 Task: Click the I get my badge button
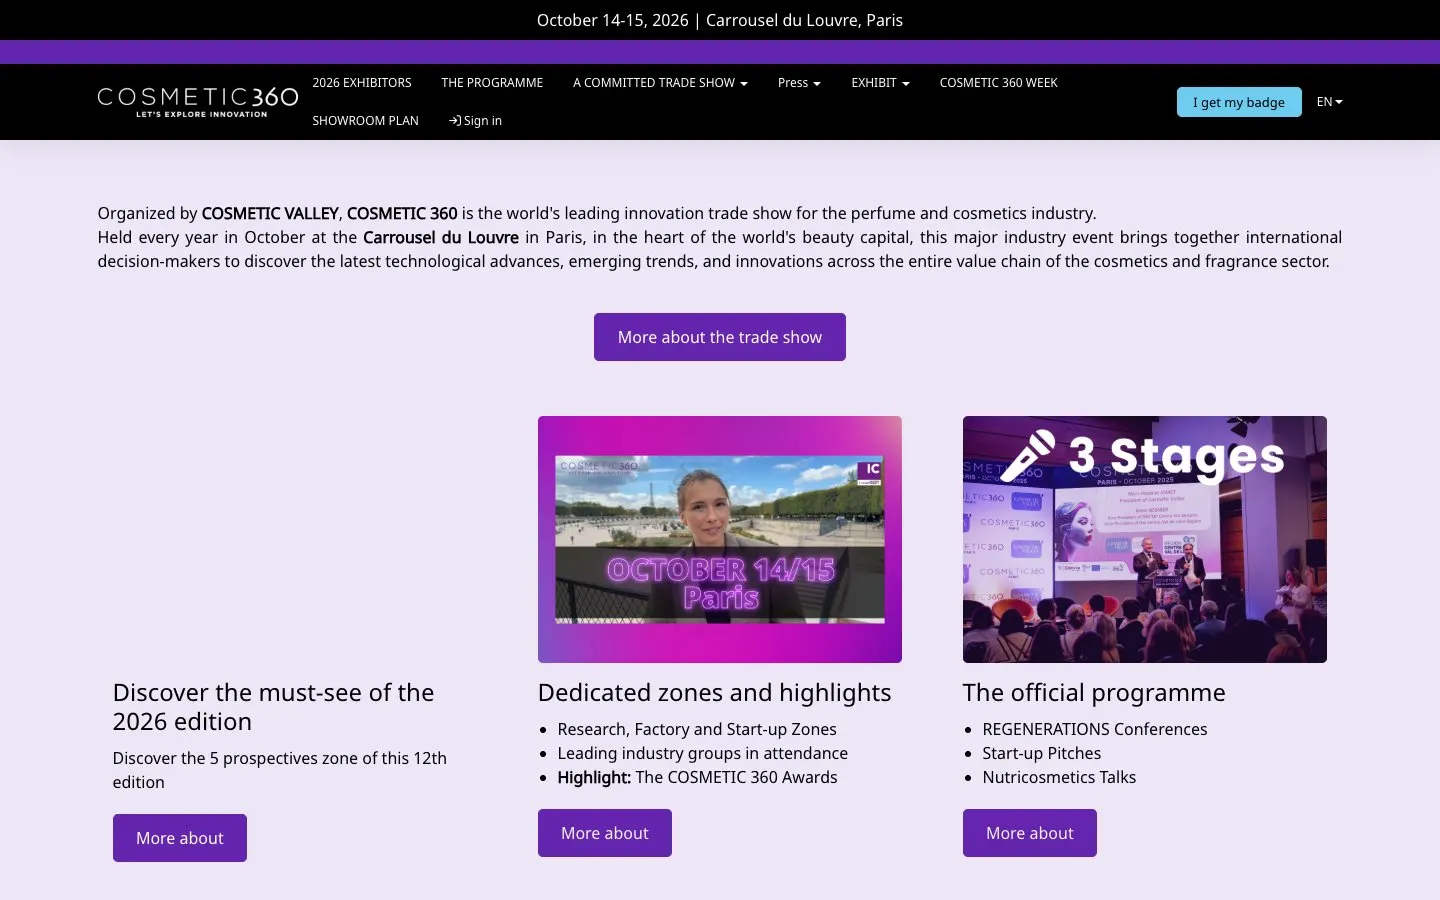point(1239,102)
